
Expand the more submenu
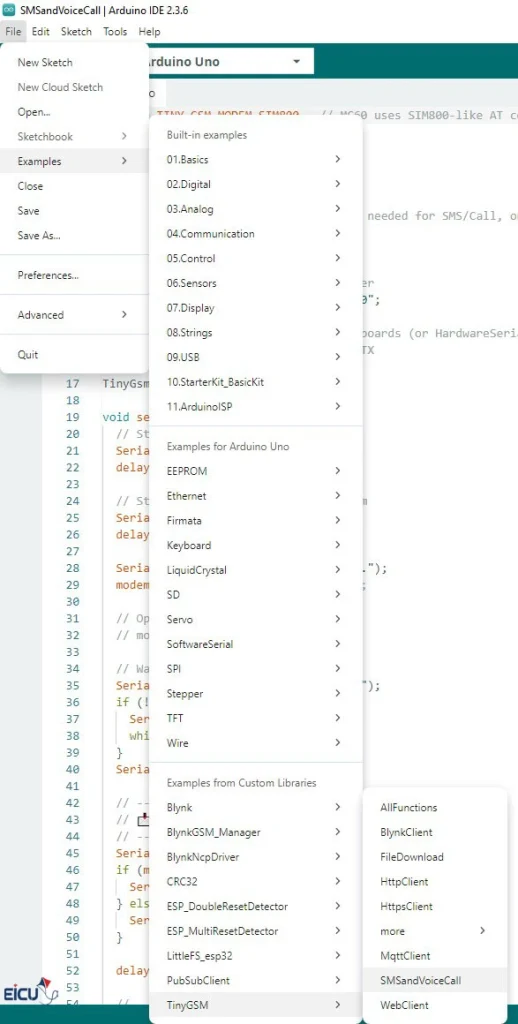434,931
